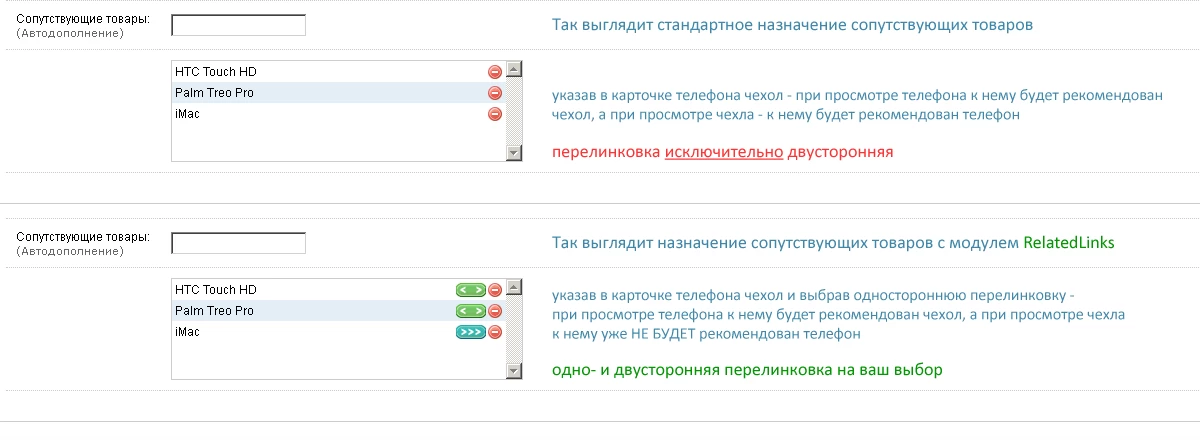
Task: Select HTC Touch HD in lower list
Action: (x=339, y=290)
